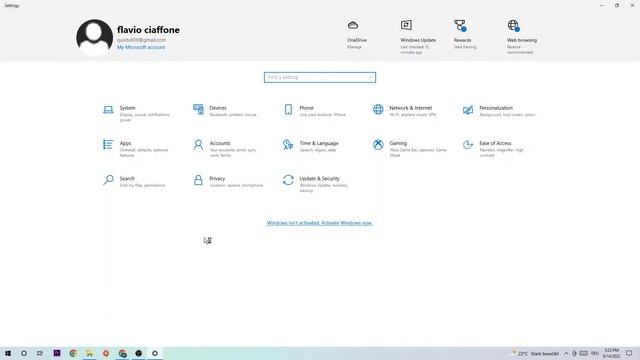640x360 pixels.
Task: Open Cortana search circle in taskbar
Action: 24,353
